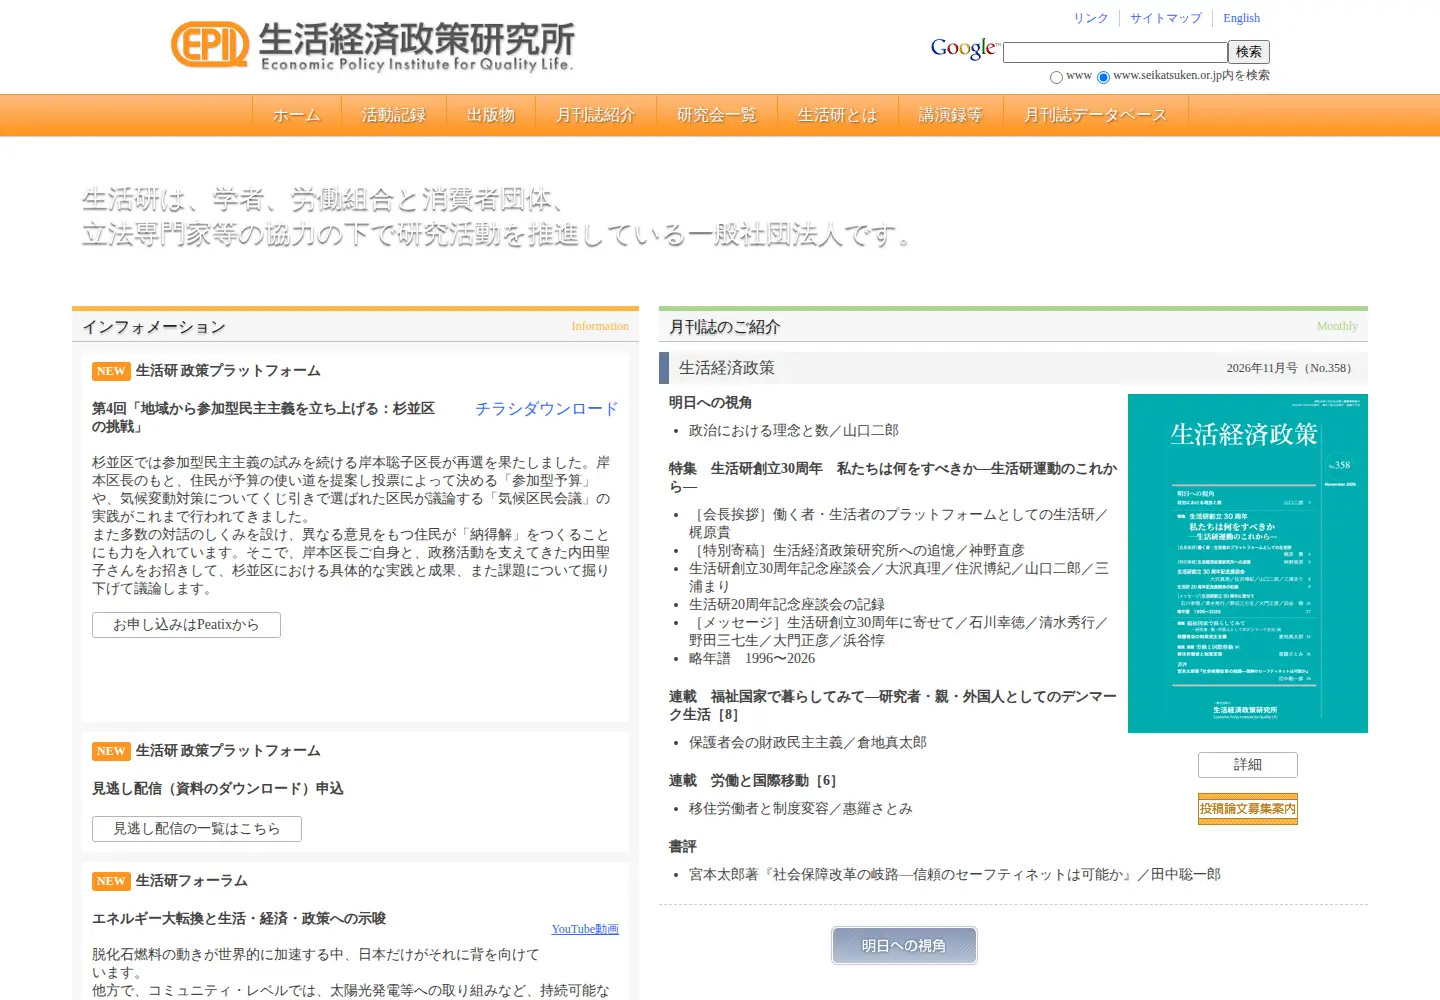Go to ホーム in the navigation bar
The height and width of the screenshot is (1000, 1440).
point(297,115)
